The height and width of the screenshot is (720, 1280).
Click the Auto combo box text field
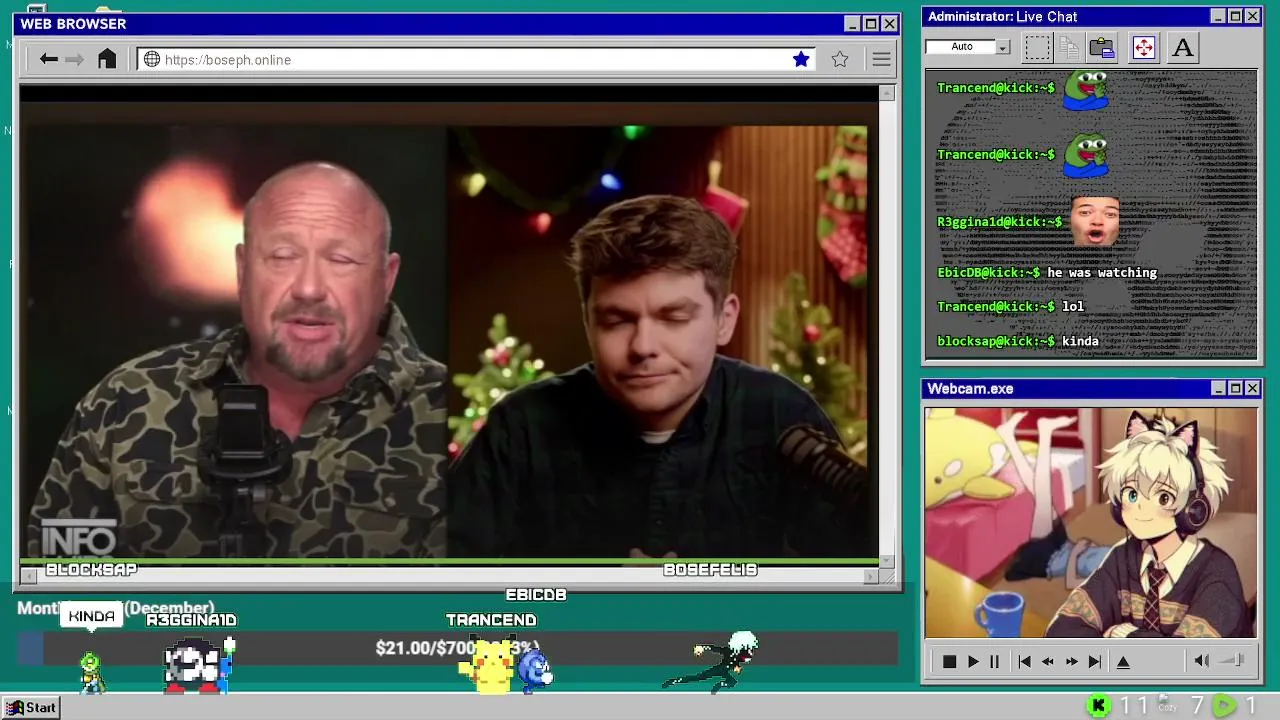961,47
